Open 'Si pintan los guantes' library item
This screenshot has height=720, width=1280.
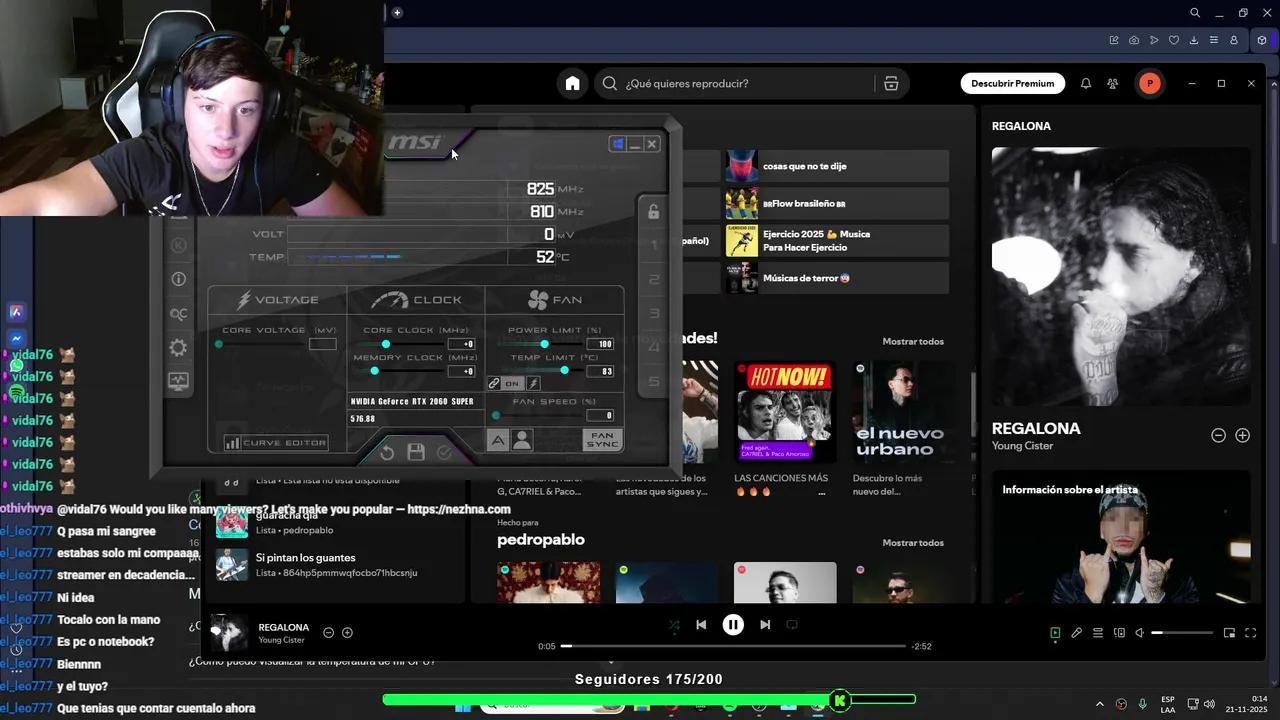[335, 564]
